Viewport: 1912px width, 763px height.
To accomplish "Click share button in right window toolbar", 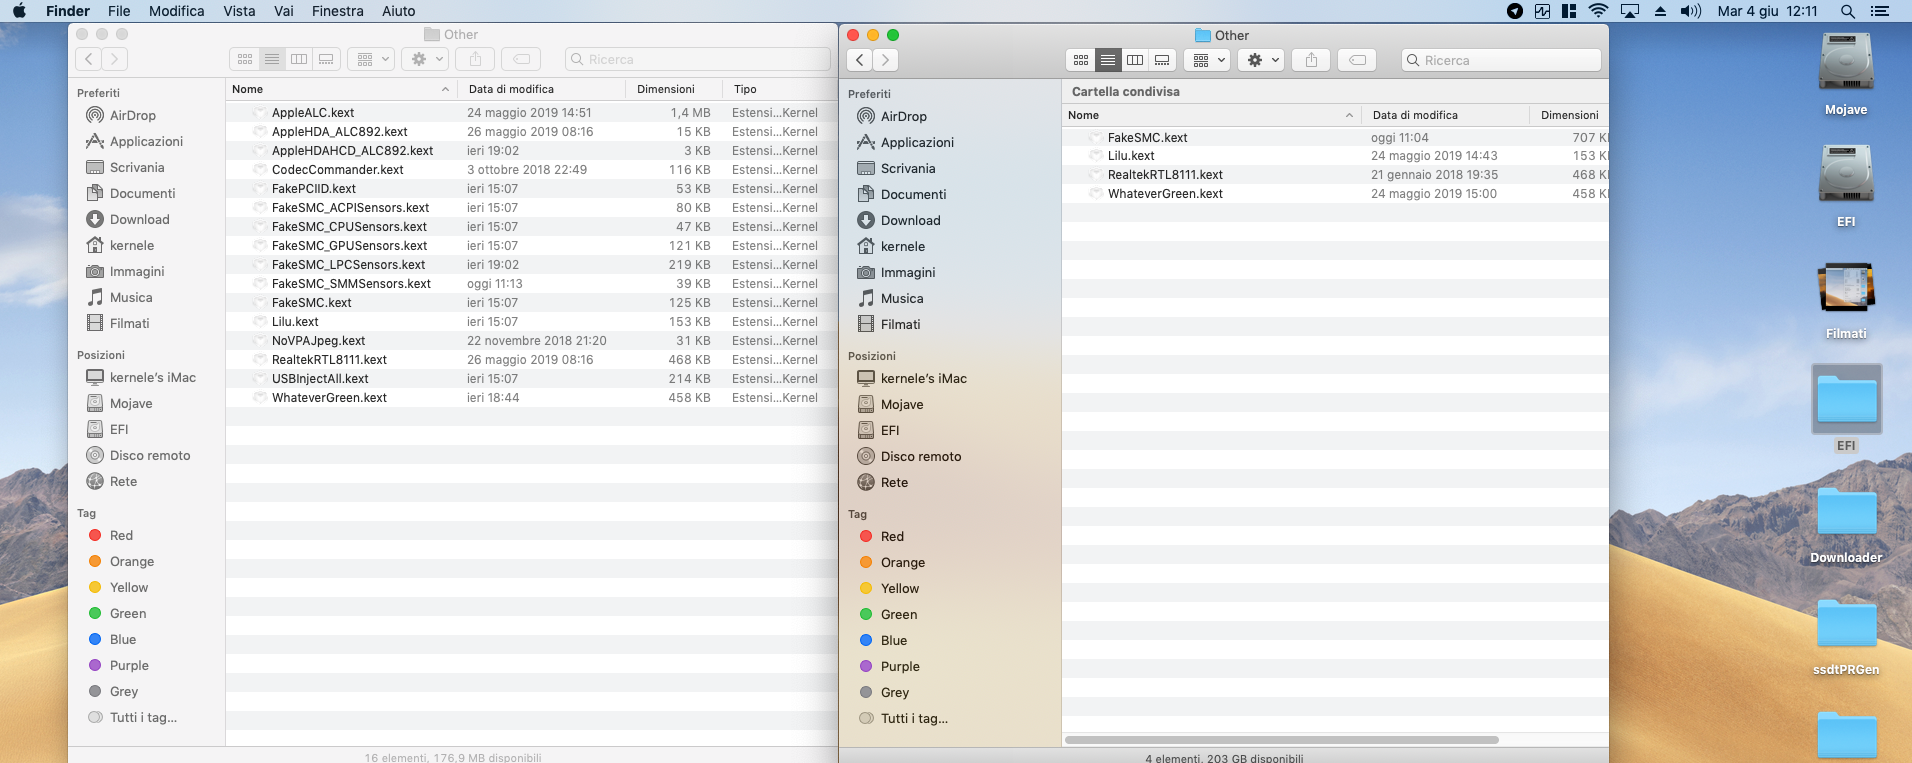I will pyautogui.click(x=1311, y=60).
